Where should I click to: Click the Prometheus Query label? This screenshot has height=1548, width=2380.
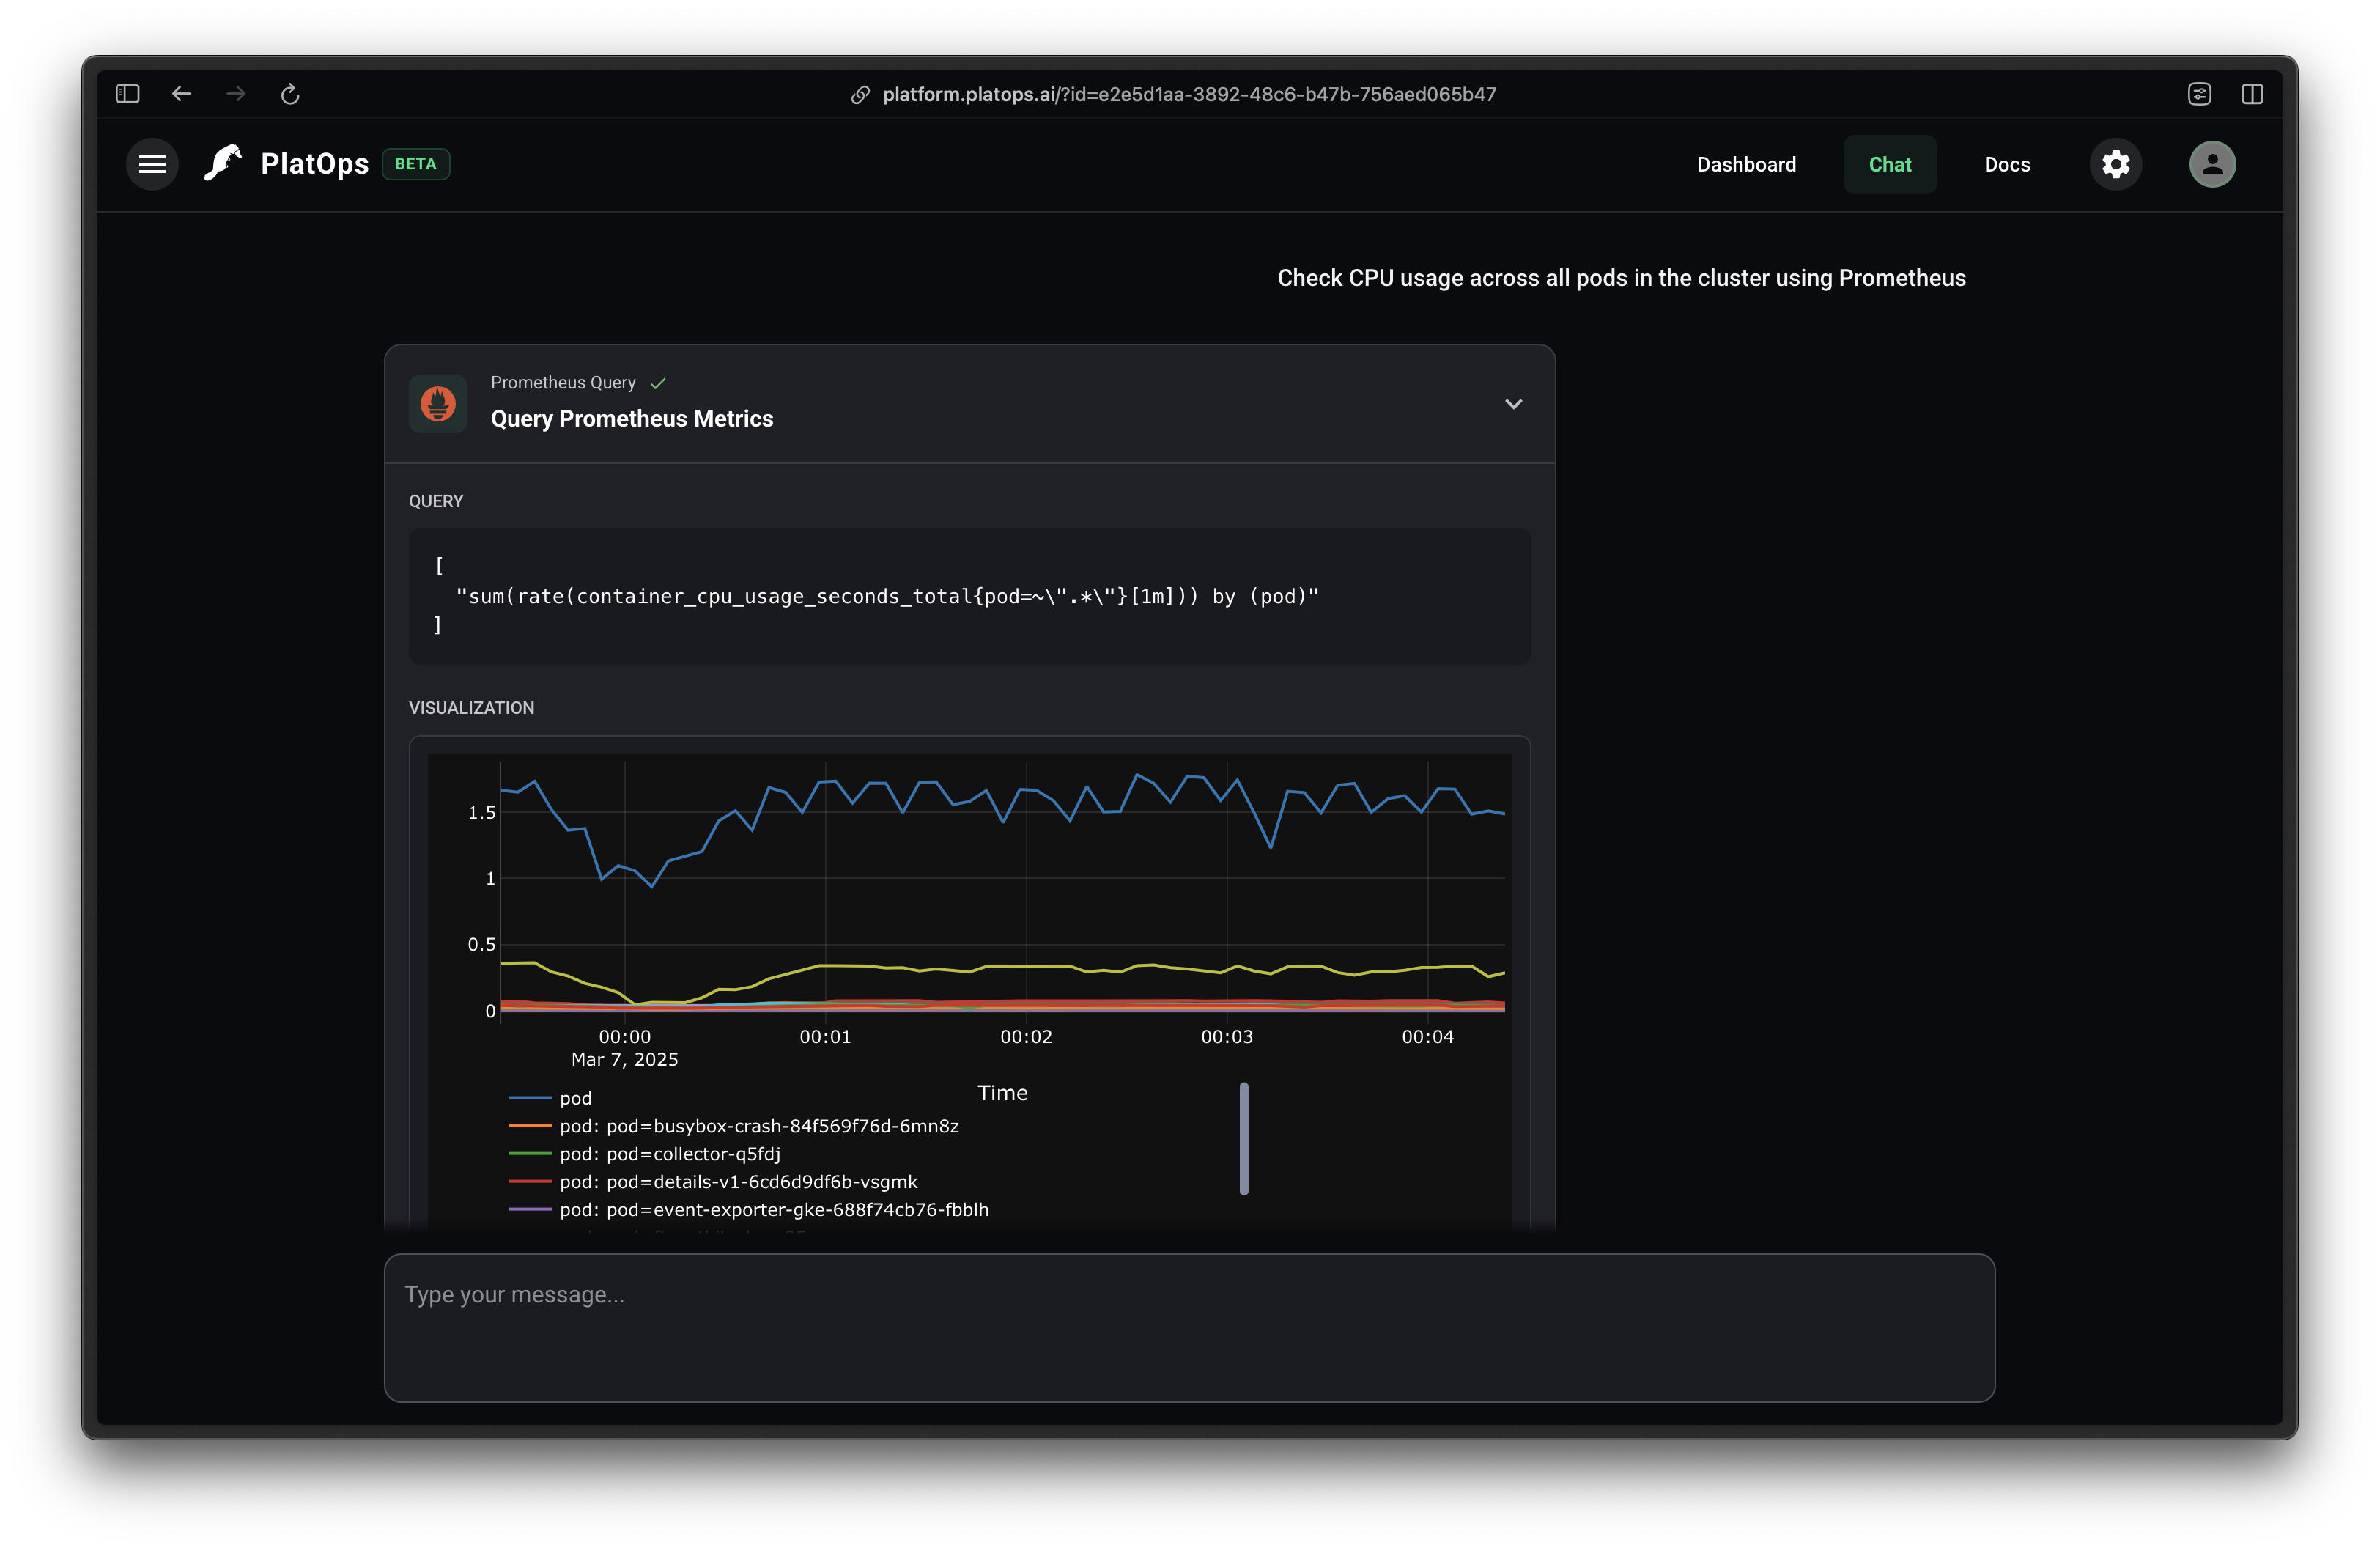(x=563, y=383)
